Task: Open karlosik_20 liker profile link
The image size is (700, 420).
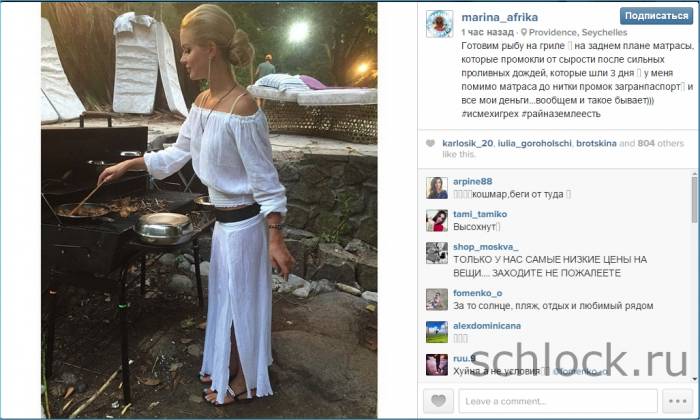Action: pyautogui.click(x=467, y=143)
